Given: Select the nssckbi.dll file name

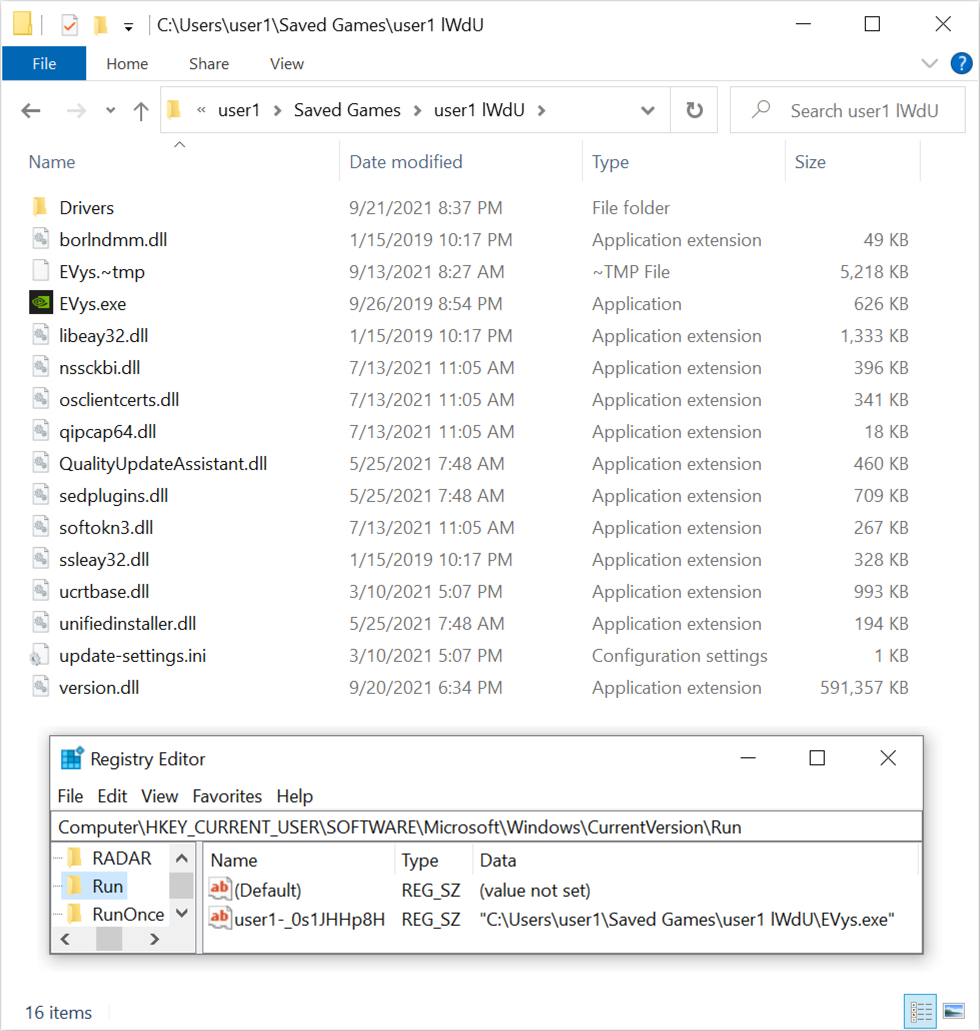Looking at the screenshot, I should (99, 368).
